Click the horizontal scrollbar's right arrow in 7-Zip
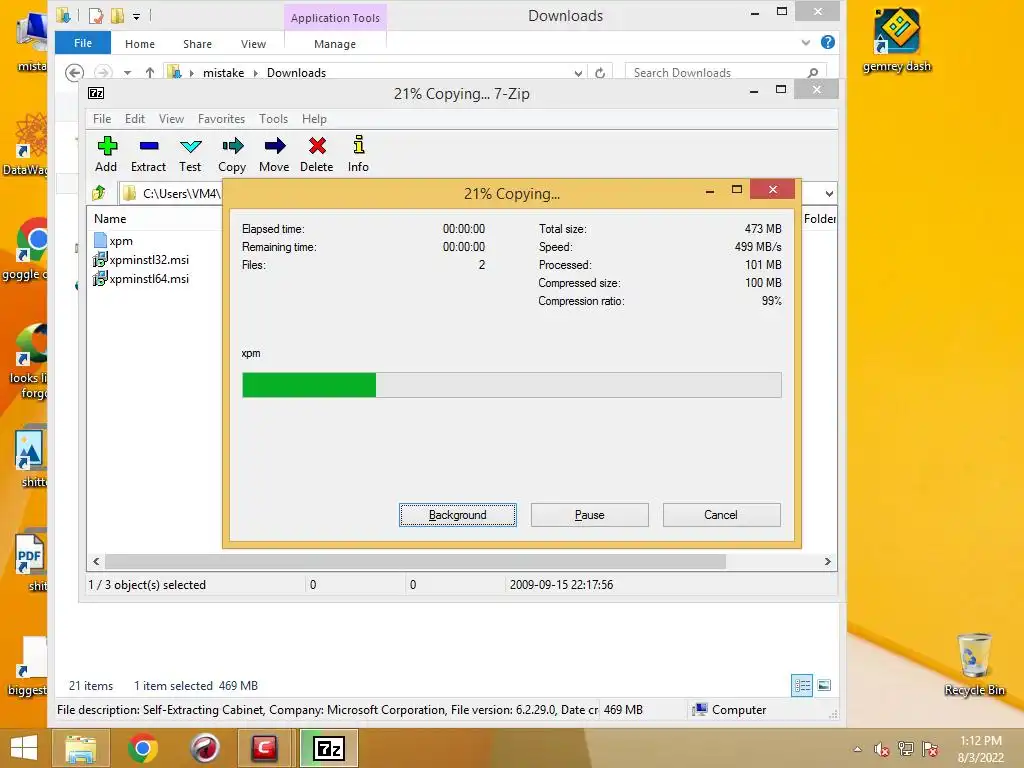This screenshot has height=768, width=1024. click(x=828, y=562)
